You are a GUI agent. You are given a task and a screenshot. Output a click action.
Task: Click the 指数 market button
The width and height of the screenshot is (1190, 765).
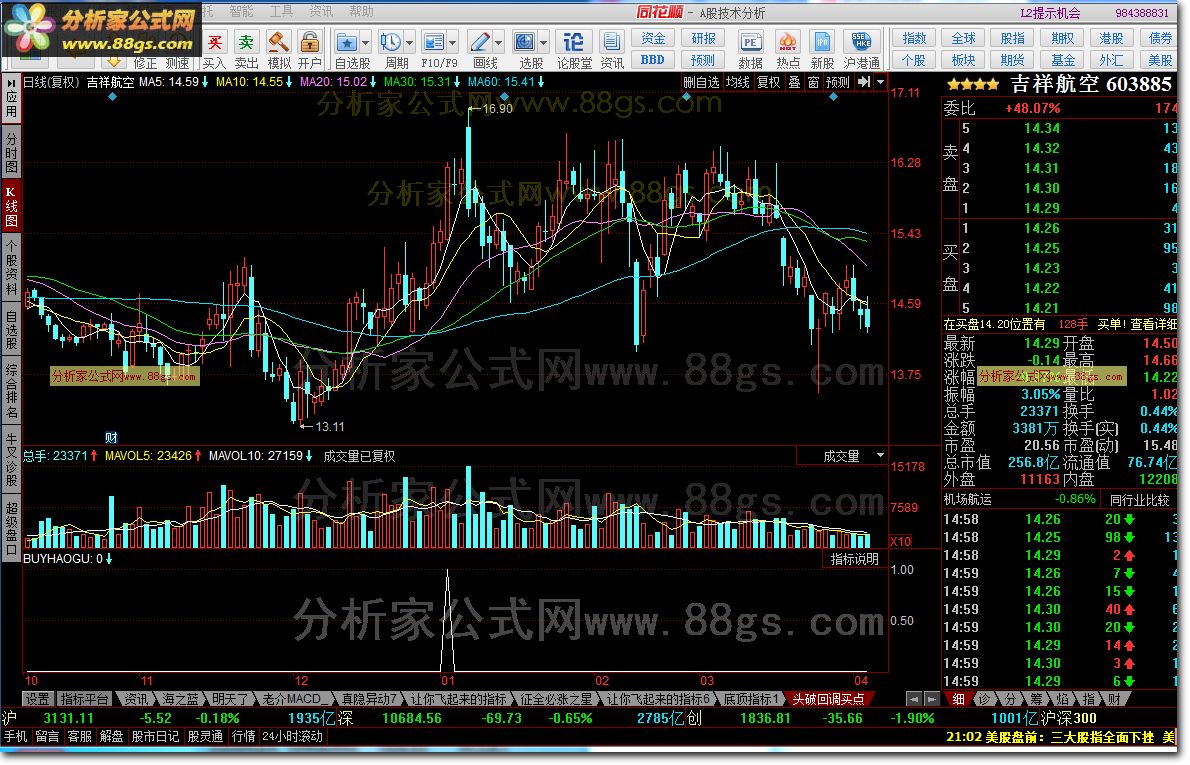[x=914, y=38]
